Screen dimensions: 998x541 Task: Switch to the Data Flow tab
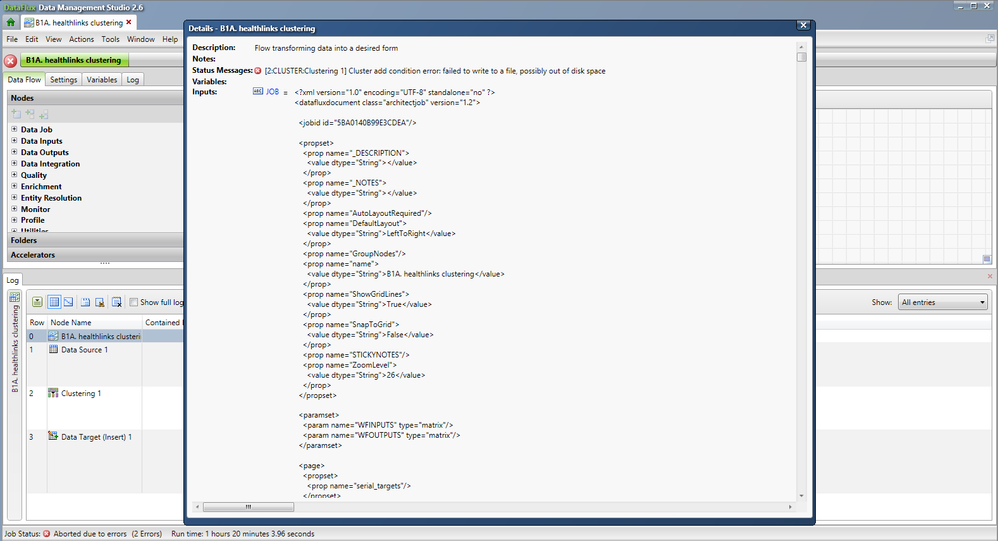[x=24, y=80]
